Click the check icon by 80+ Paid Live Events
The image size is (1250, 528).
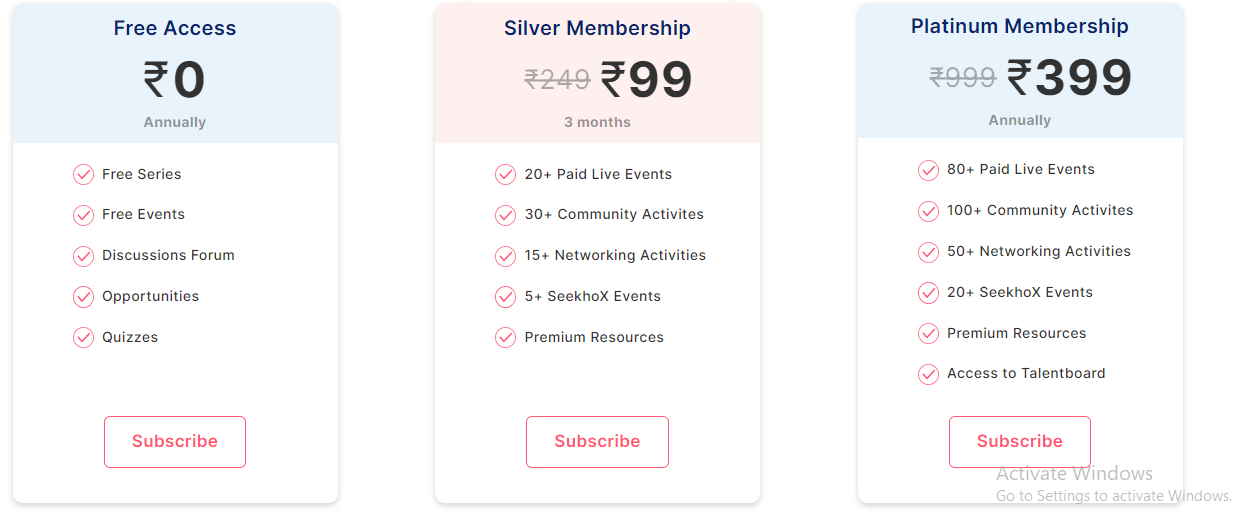pyautogui.click(x=928, y=170)
